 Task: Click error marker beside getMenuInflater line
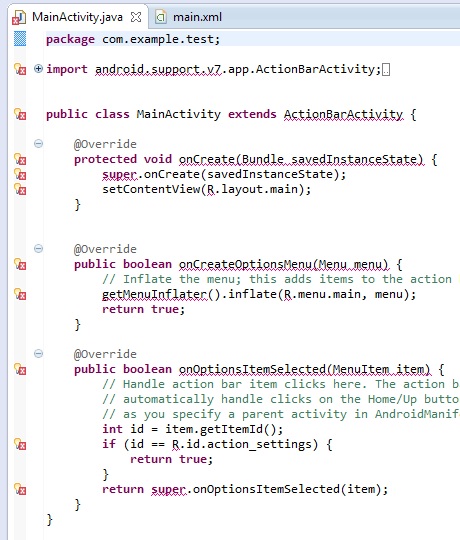(20, 294)
